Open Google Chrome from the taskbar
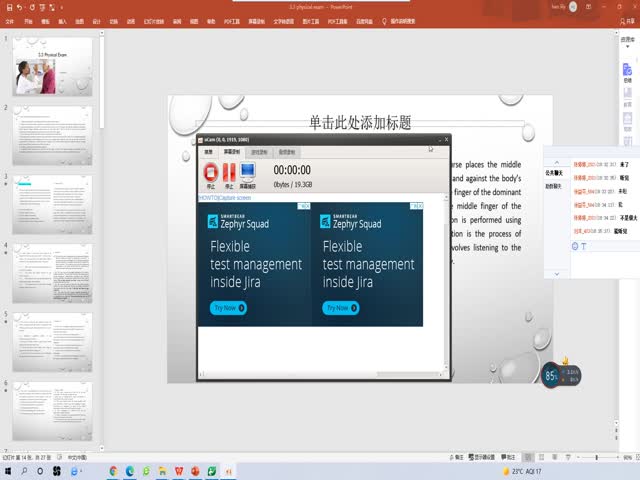This screenshot has width=640, height=480. pos(113,471)
